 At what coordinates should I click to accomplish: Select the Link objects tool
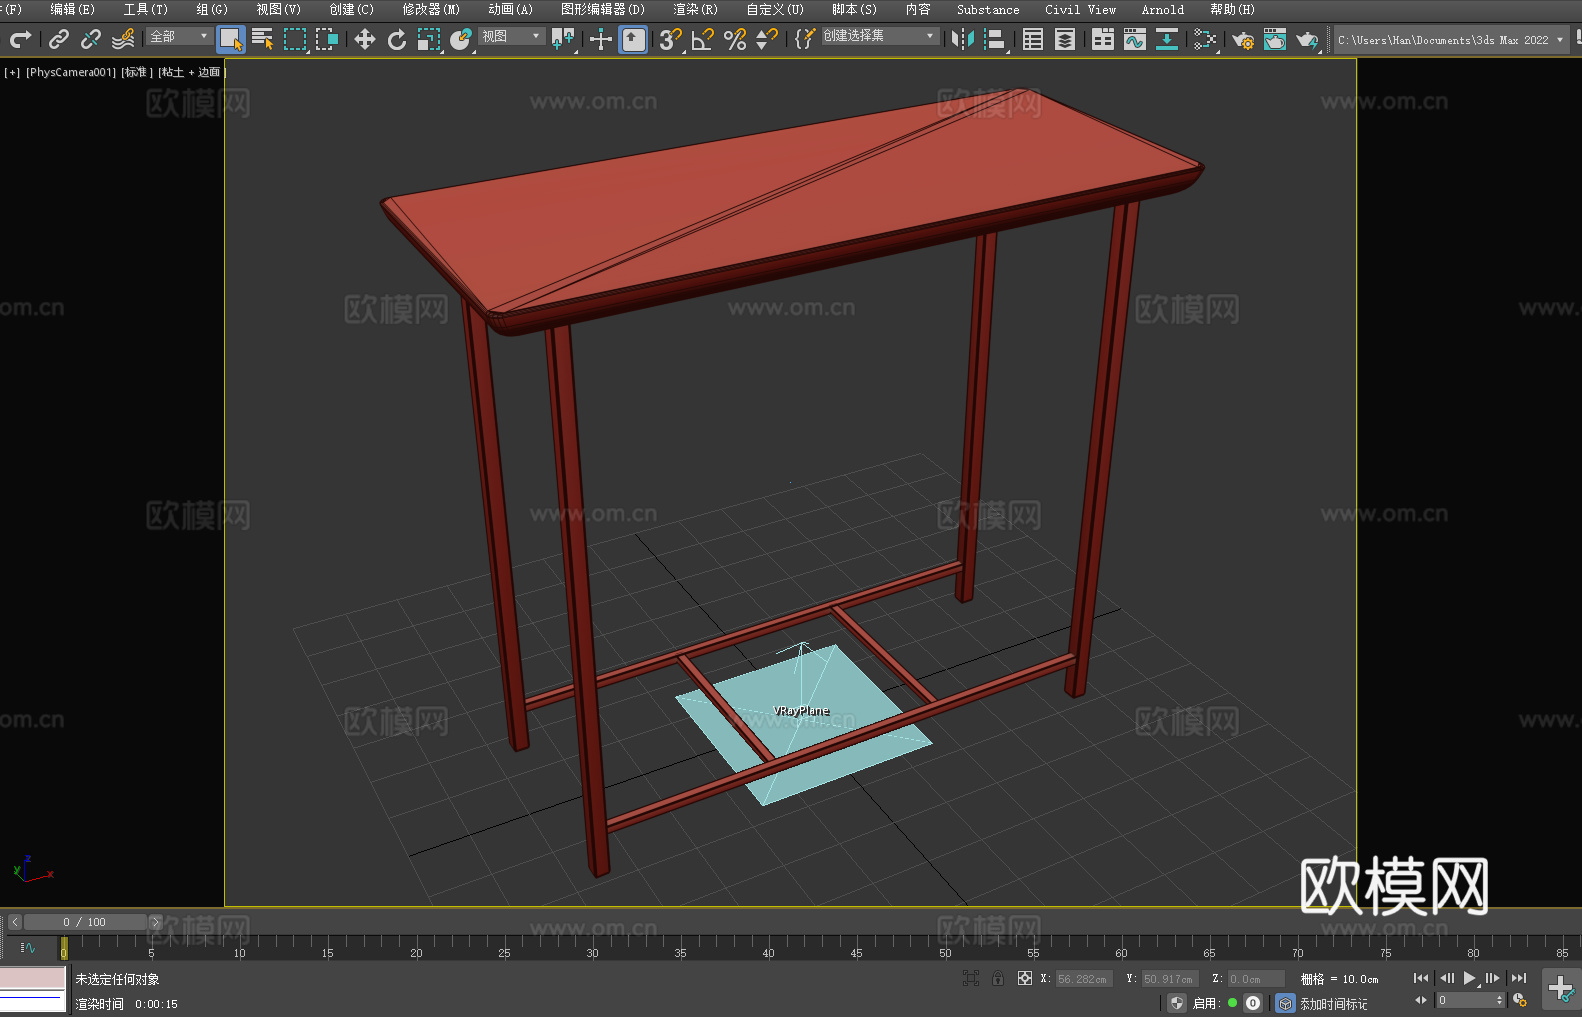59,40
